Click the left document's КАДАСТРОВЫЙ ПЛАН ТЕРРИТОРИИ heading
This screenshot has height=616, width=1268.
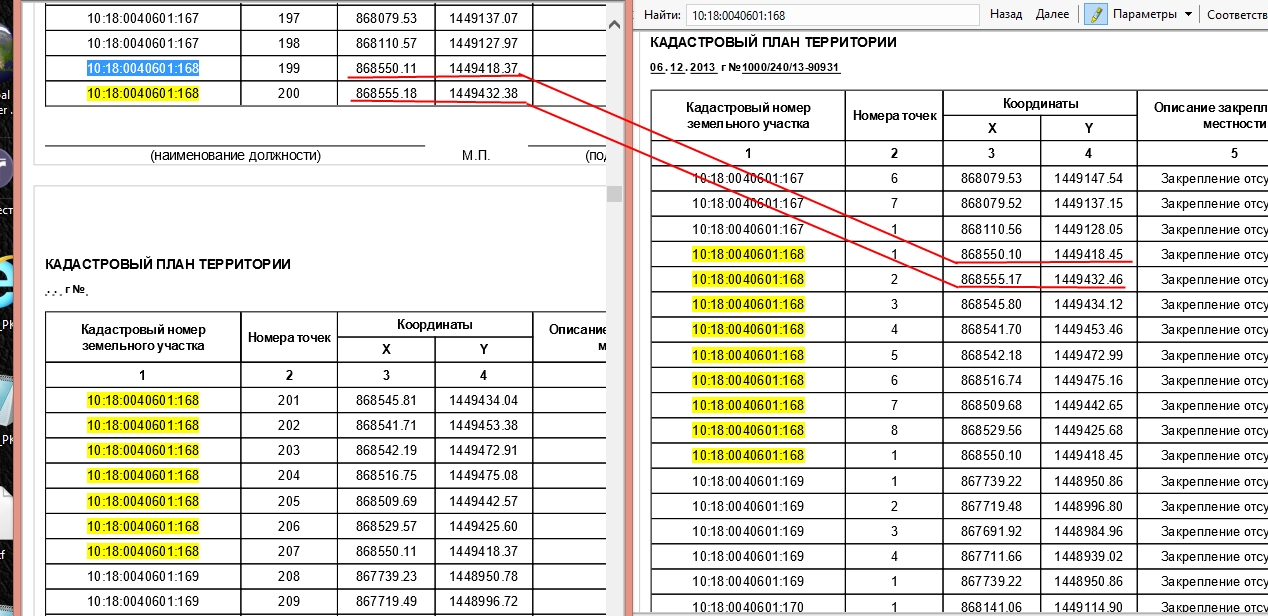pos(168,265)
